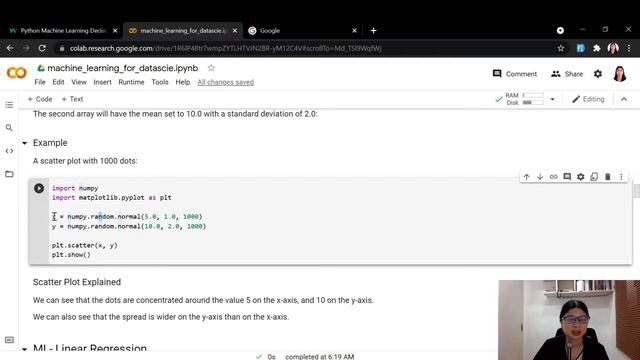
Task: Rename notebook title machine_learning_for_datascie.ipynb
Action: [x=122, y=68]
